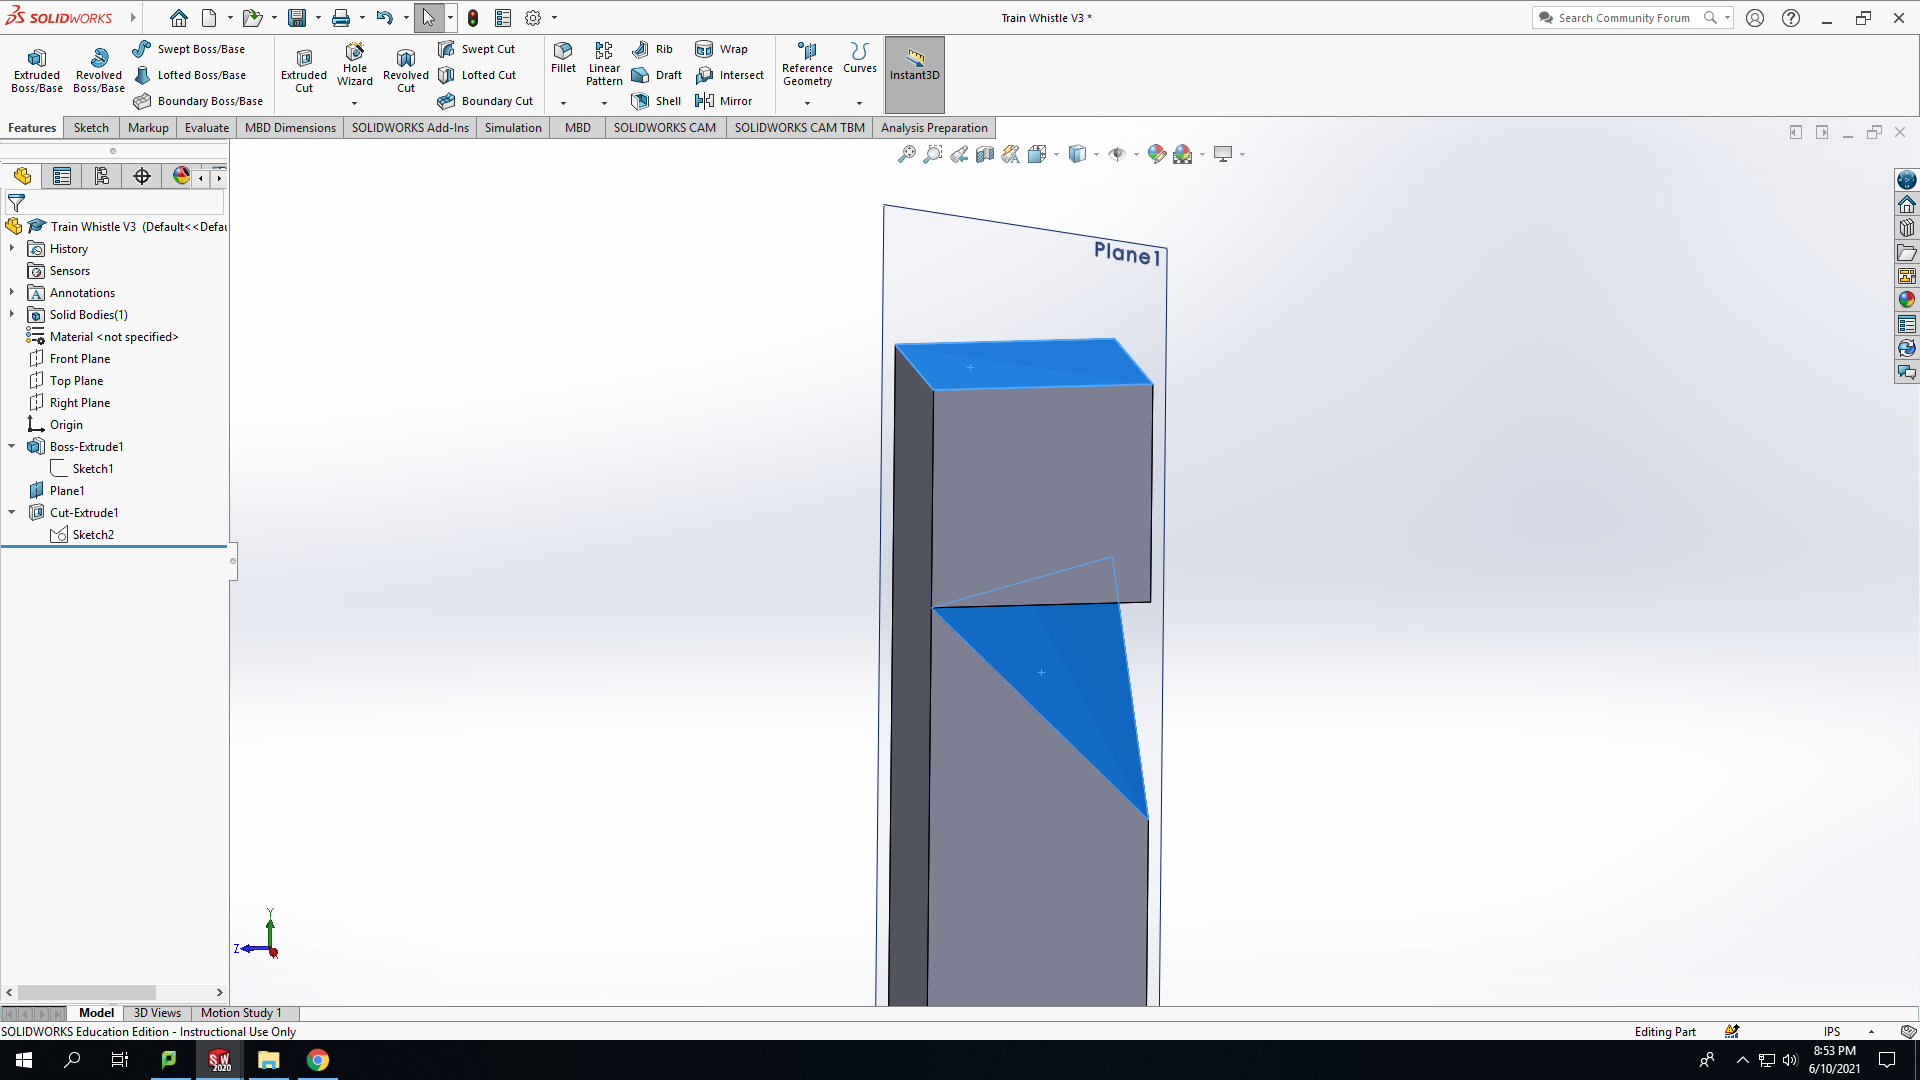Open the SOLIDWORKS Add-Ins tab
The width and height of the screenshot is (1920, 1080).
(x=410, y=128)
